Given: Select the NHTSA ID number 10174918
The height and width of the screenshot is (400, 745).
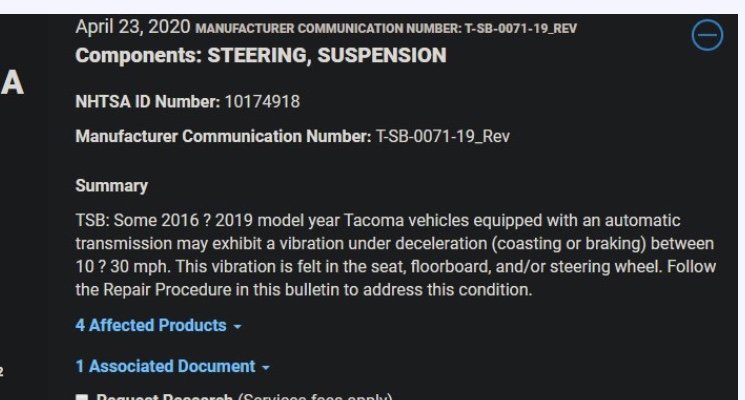Looking at the screenshot, I should pos(262,102).
